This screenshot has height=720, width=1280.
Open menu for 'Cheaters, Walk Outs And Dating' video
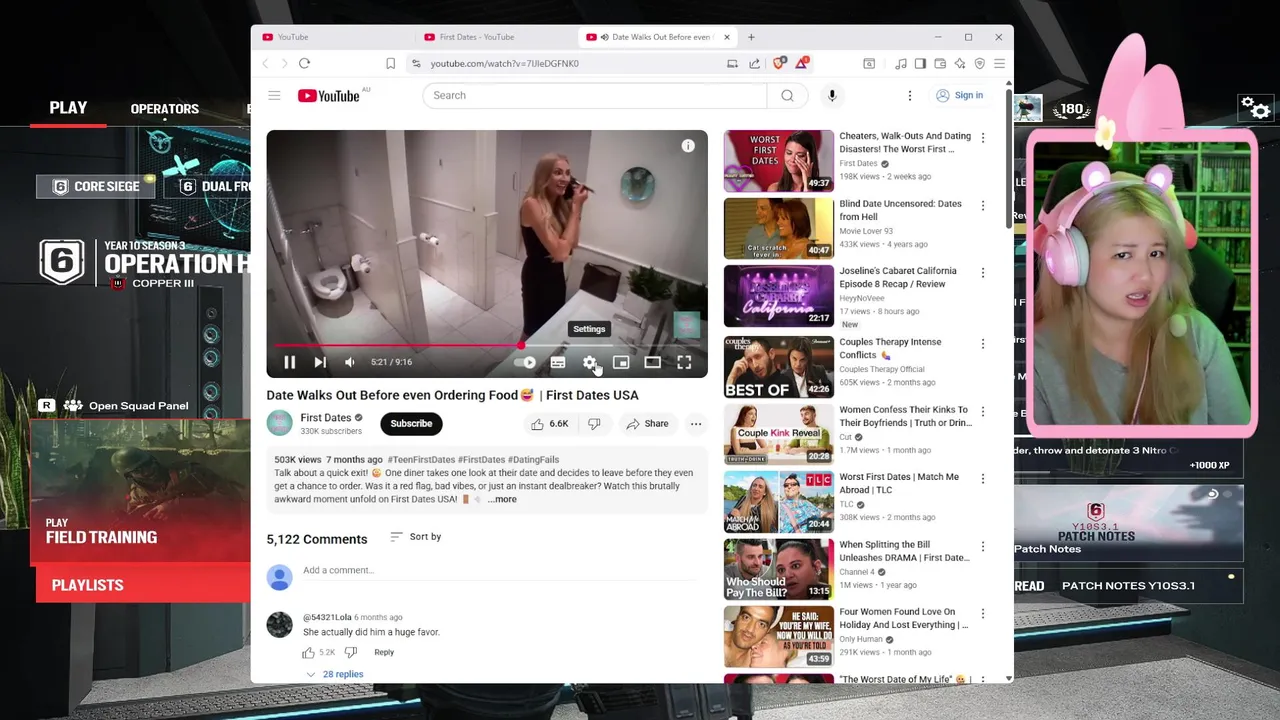click(x=982, y=138)
